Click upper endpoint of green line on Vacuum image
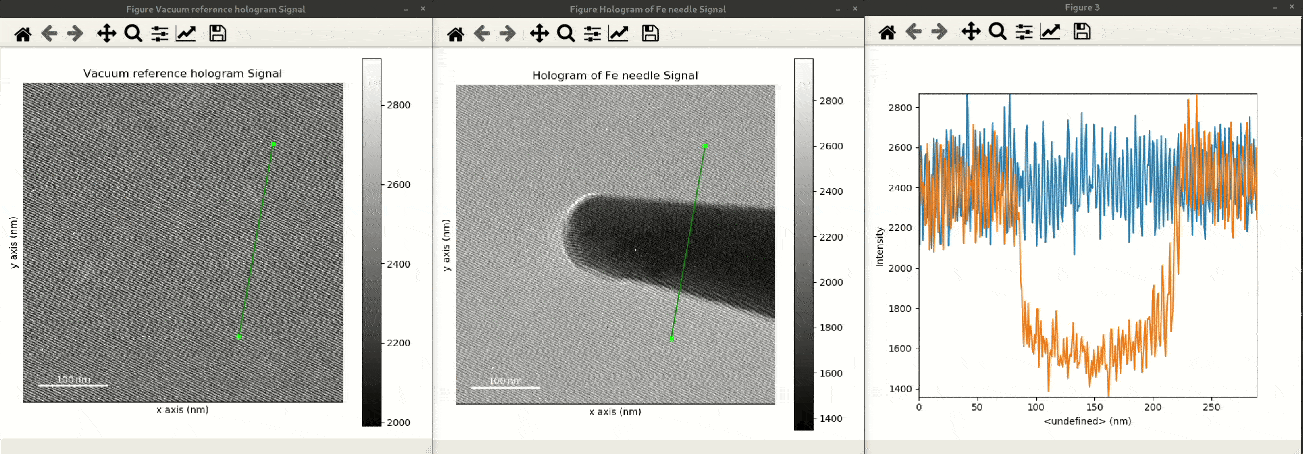The height and width of the screenshot is (454, 1303). (273, 144)
